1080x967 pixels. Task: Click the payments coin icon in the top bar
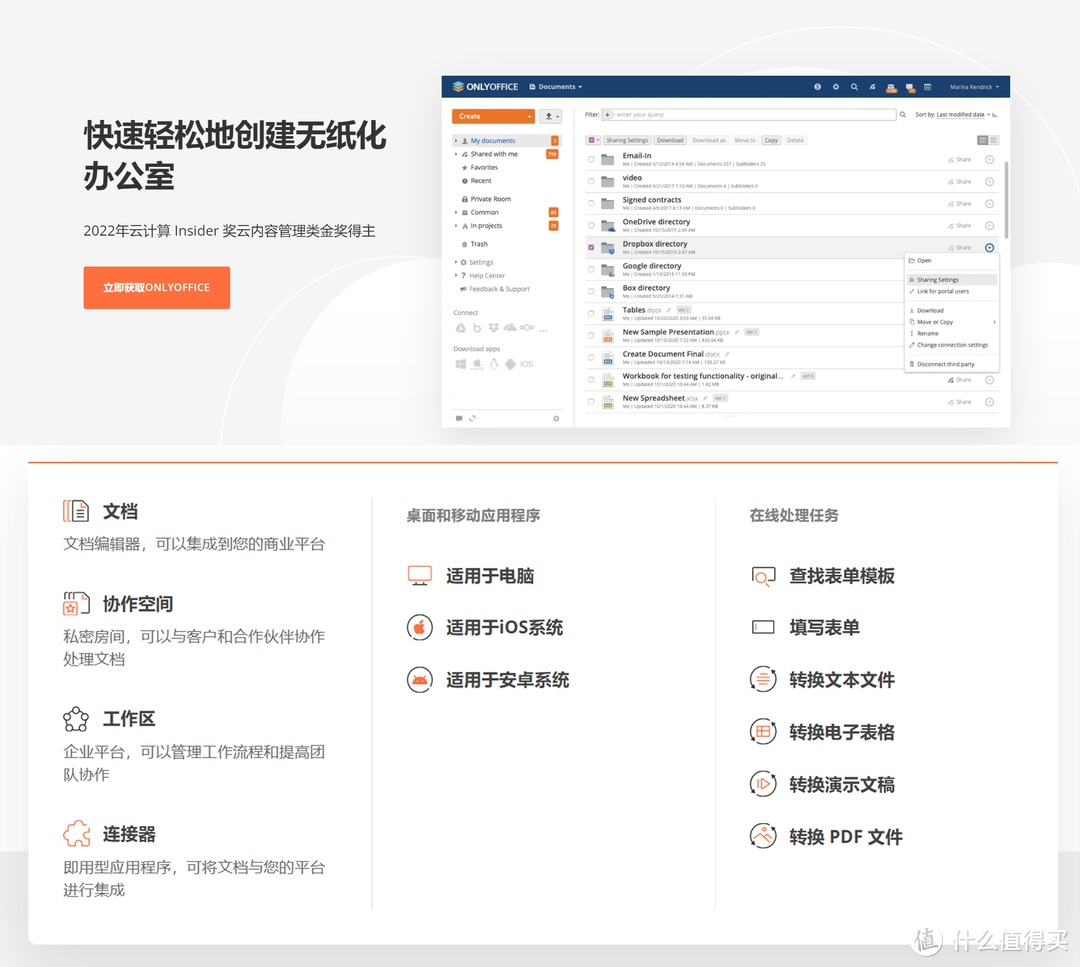click(818, 87)
